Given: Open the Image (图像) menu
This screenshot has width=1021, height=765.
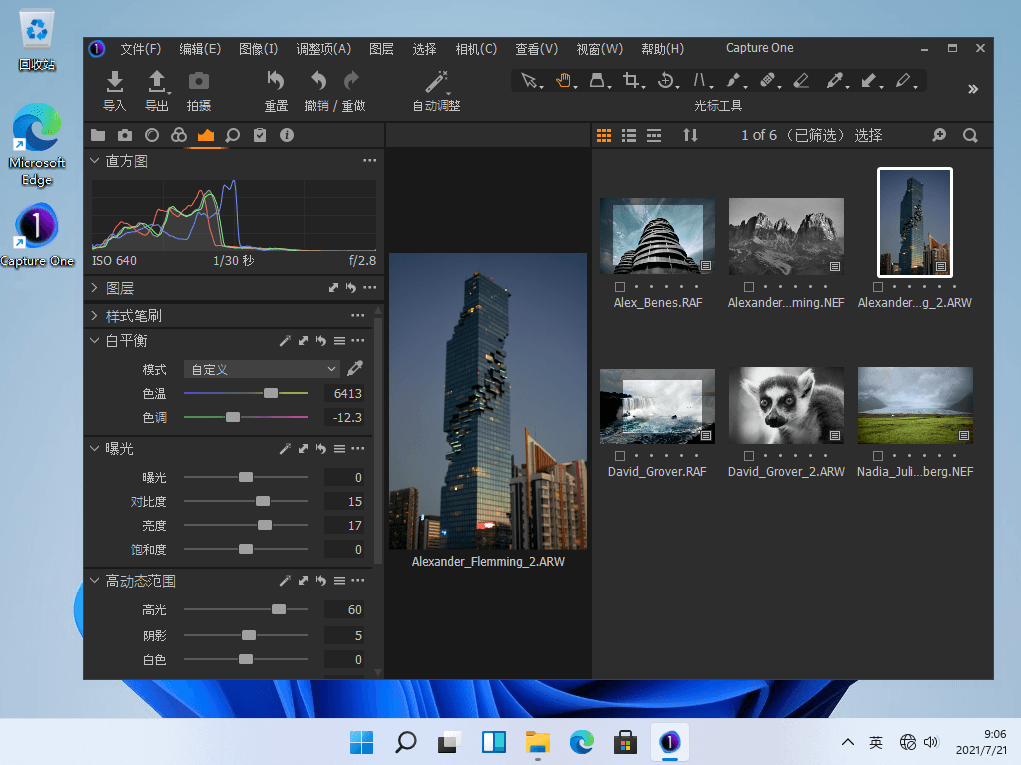Looking at the screenshot, I should point(259,49).
